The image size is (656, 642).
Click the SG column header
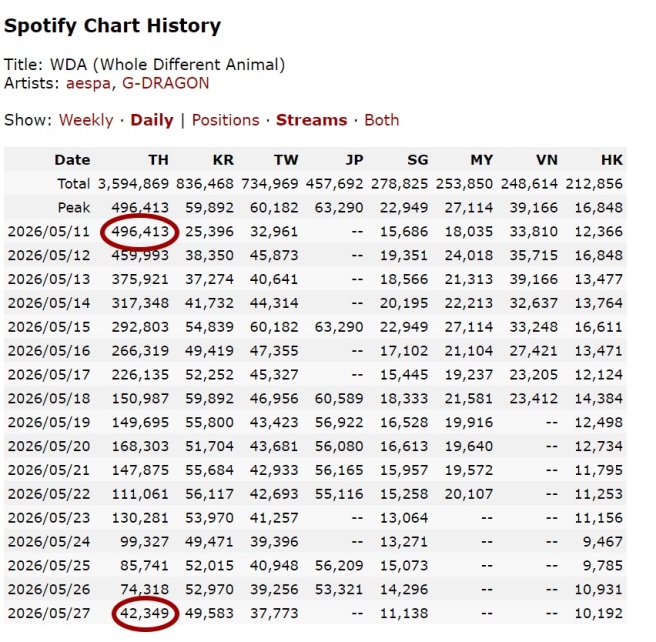coord(418,160)
